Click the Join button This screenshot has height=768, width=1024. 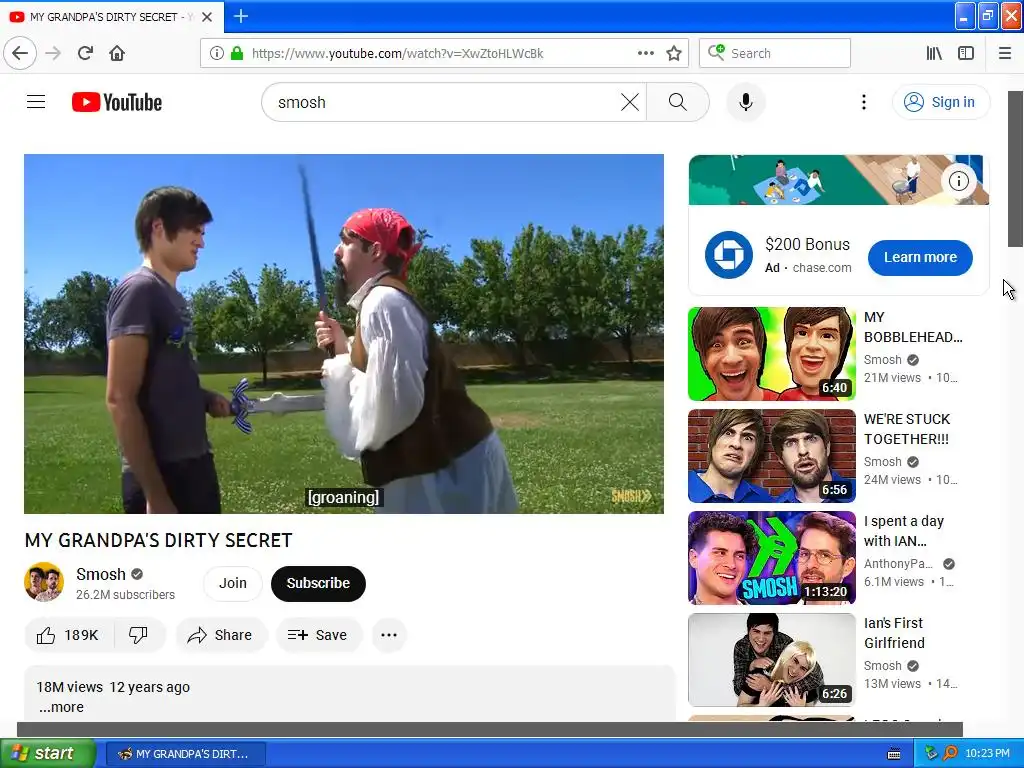[x=232, y=583]
